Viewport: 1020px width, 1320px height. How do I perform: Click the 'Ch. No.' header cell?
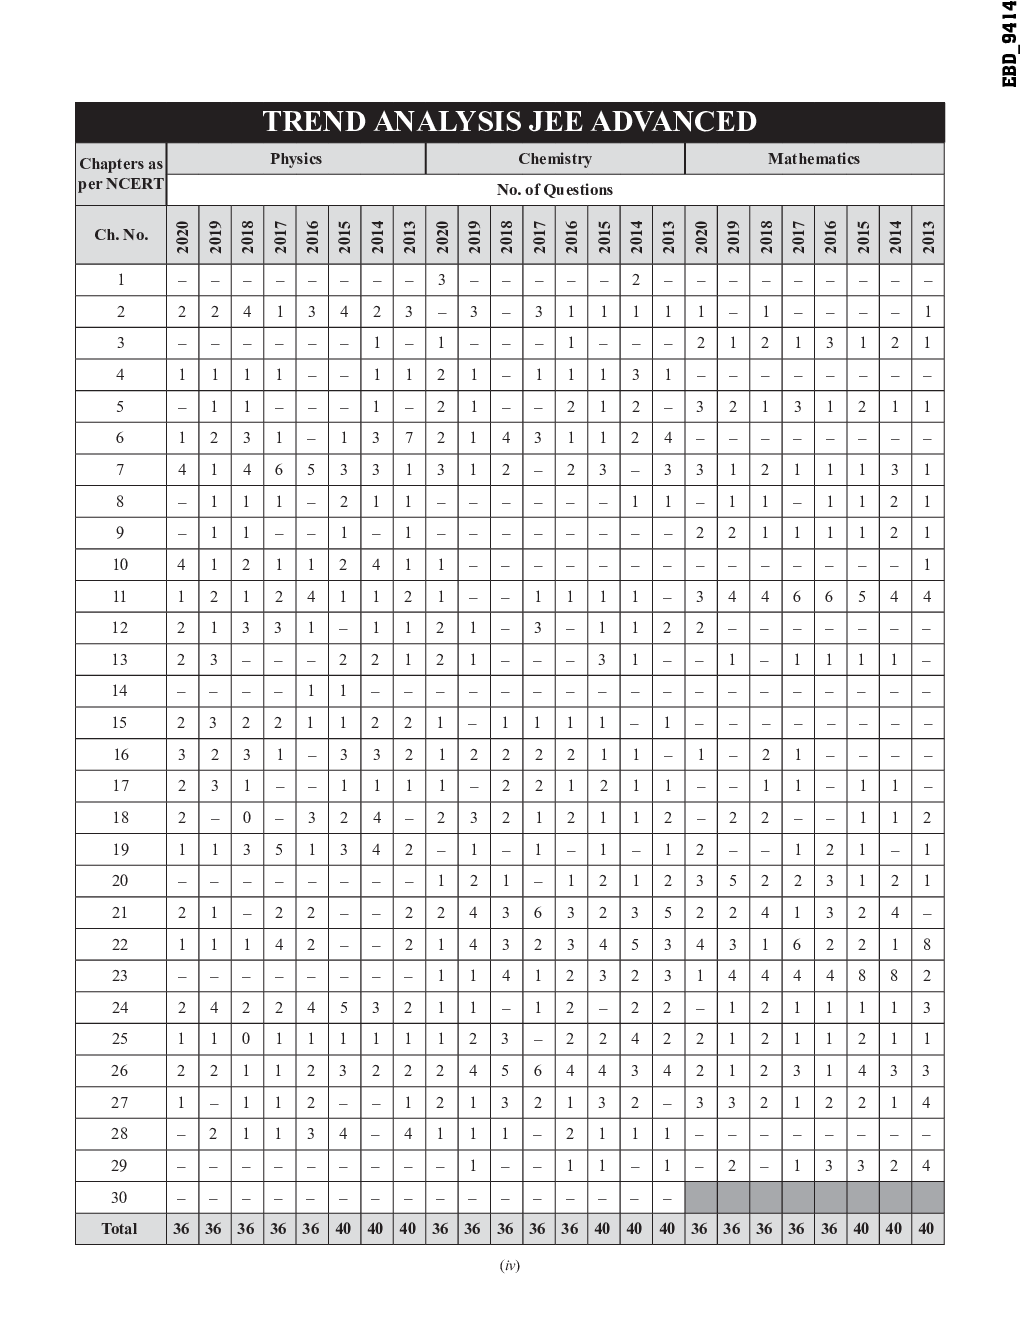point(121,235)
